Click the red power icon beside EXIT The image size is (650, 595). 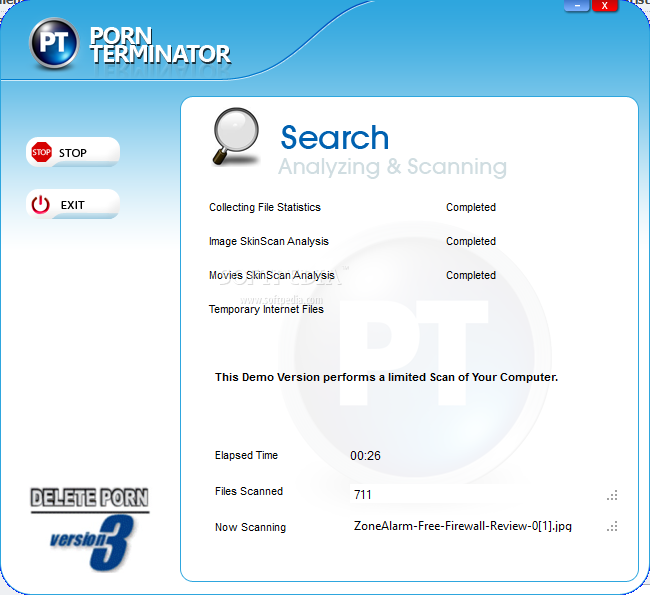pos(41,204)
